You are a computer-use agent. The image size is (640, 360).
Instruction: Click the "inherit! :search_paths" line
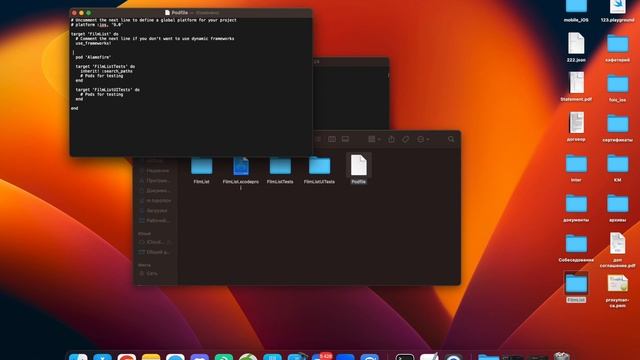tap(106, 71)
